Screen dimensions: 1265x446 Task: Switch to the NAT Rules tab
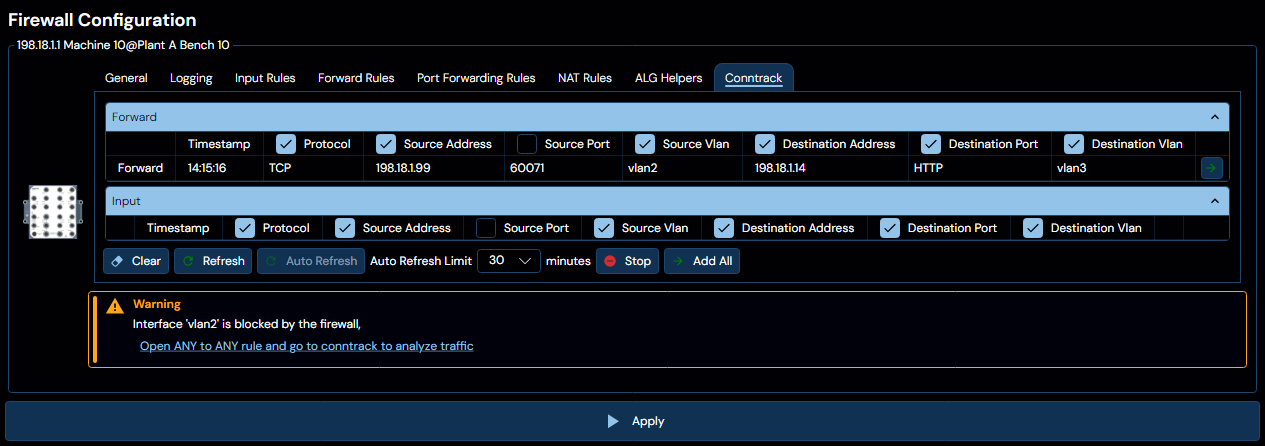[585, 78]
